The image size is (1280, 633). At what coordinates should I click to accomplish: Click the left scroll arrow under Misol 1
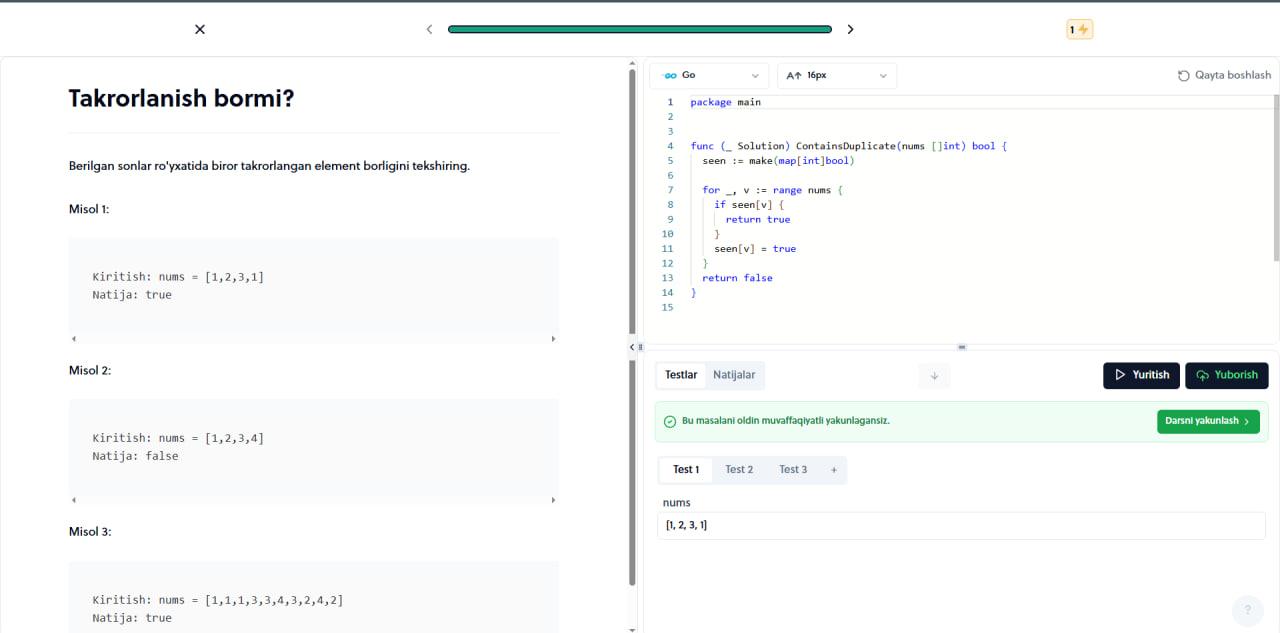(73, 339)
